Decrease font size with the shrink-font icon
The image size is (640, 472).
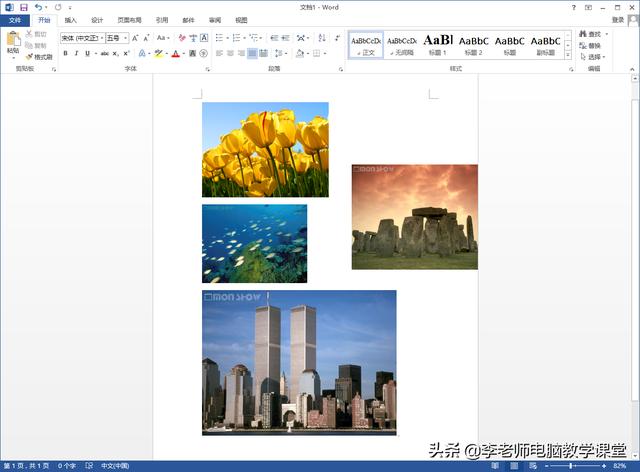pyautogui.click(x=146, y=38)
